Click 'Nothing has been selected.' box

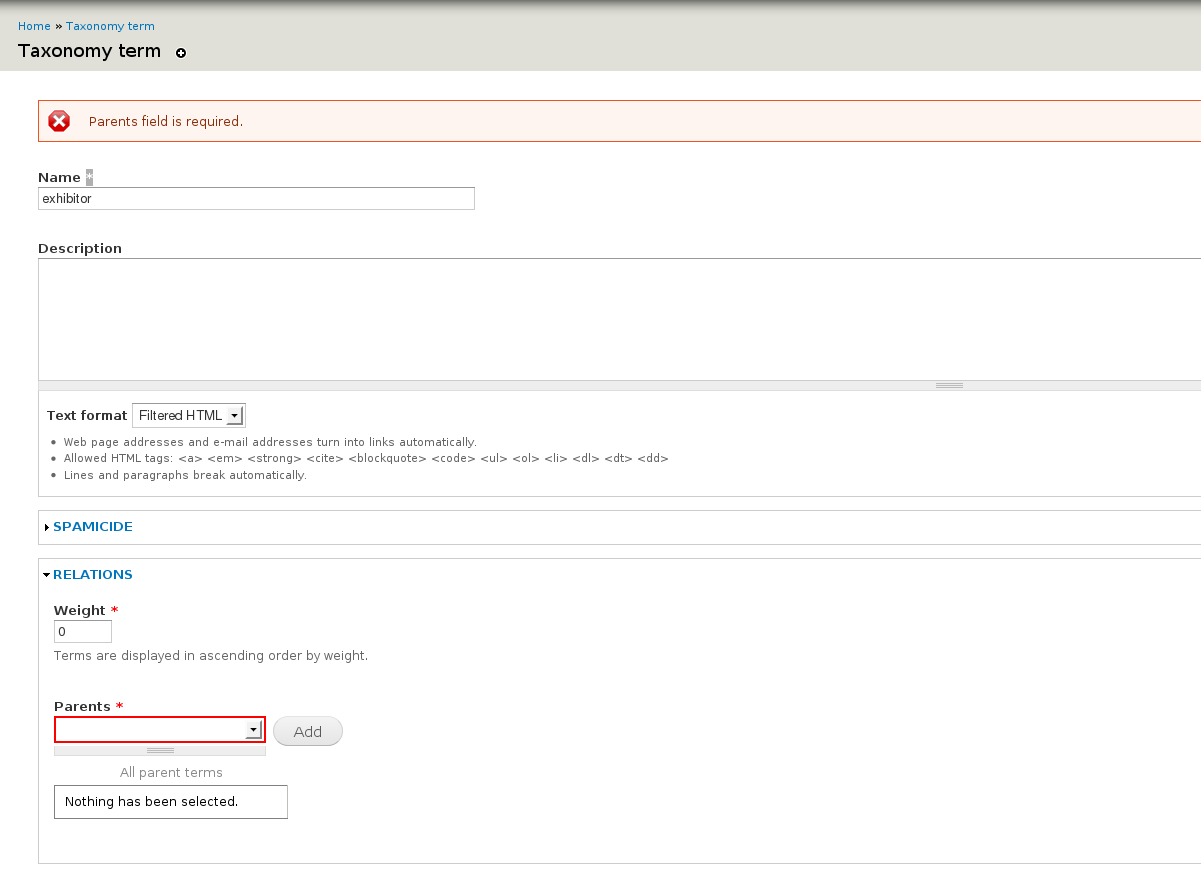coord(171,802)
